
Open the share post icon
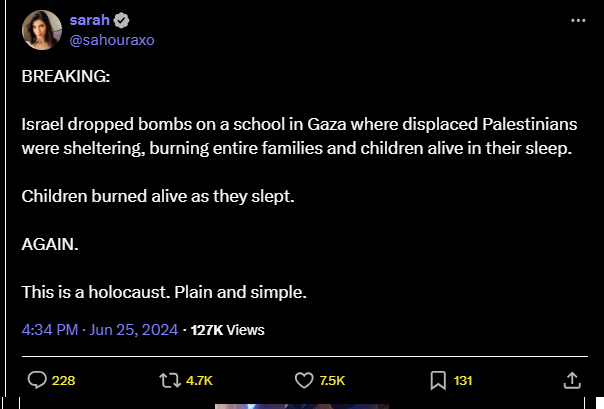[572, 380]
